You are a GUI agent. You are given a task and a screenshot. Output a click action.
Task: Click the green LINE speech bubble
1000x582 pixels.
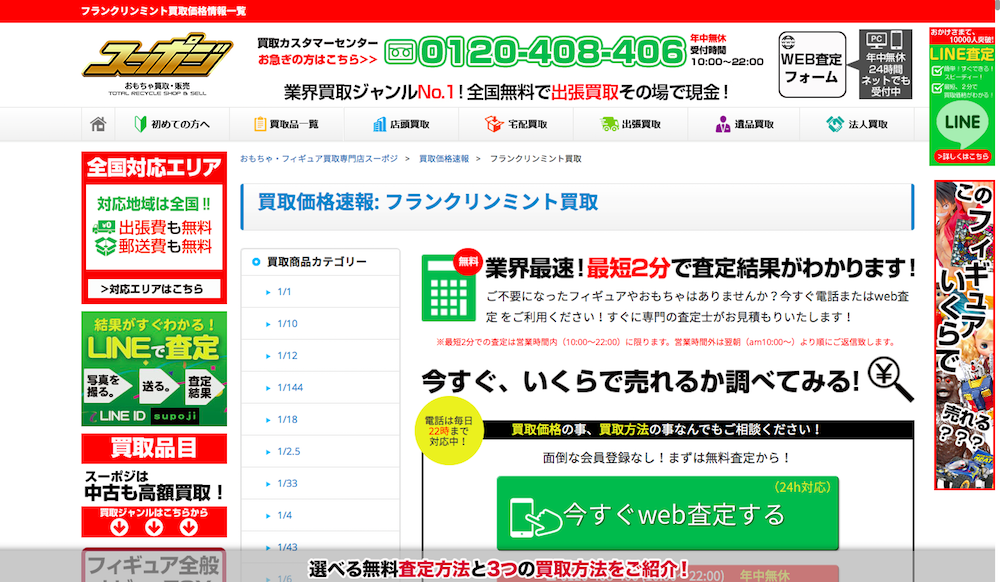(x=962, y=122)
